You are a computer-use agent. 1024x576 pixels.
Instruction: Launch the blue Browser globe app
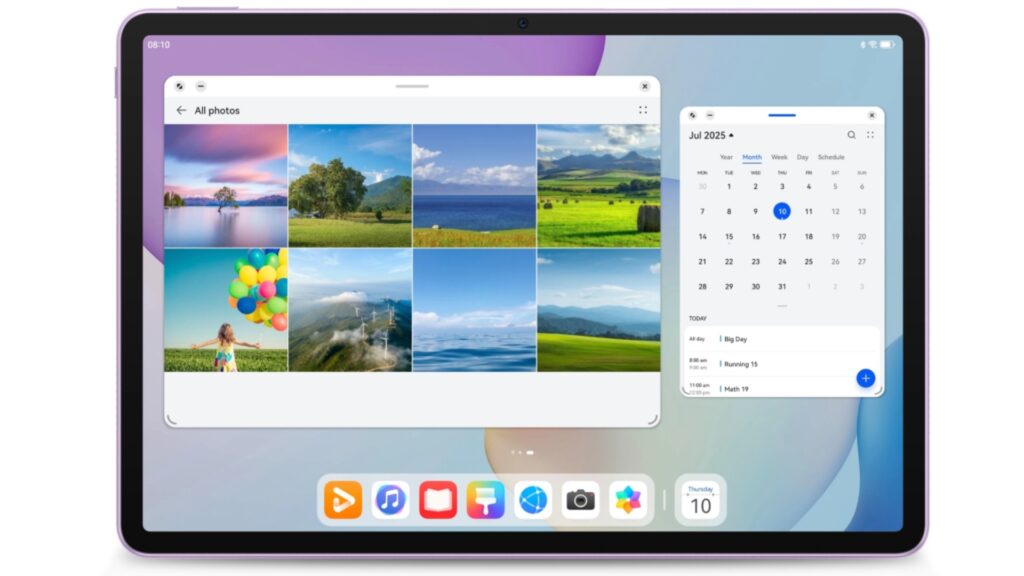pyautogui.click(x=533, y=499)
